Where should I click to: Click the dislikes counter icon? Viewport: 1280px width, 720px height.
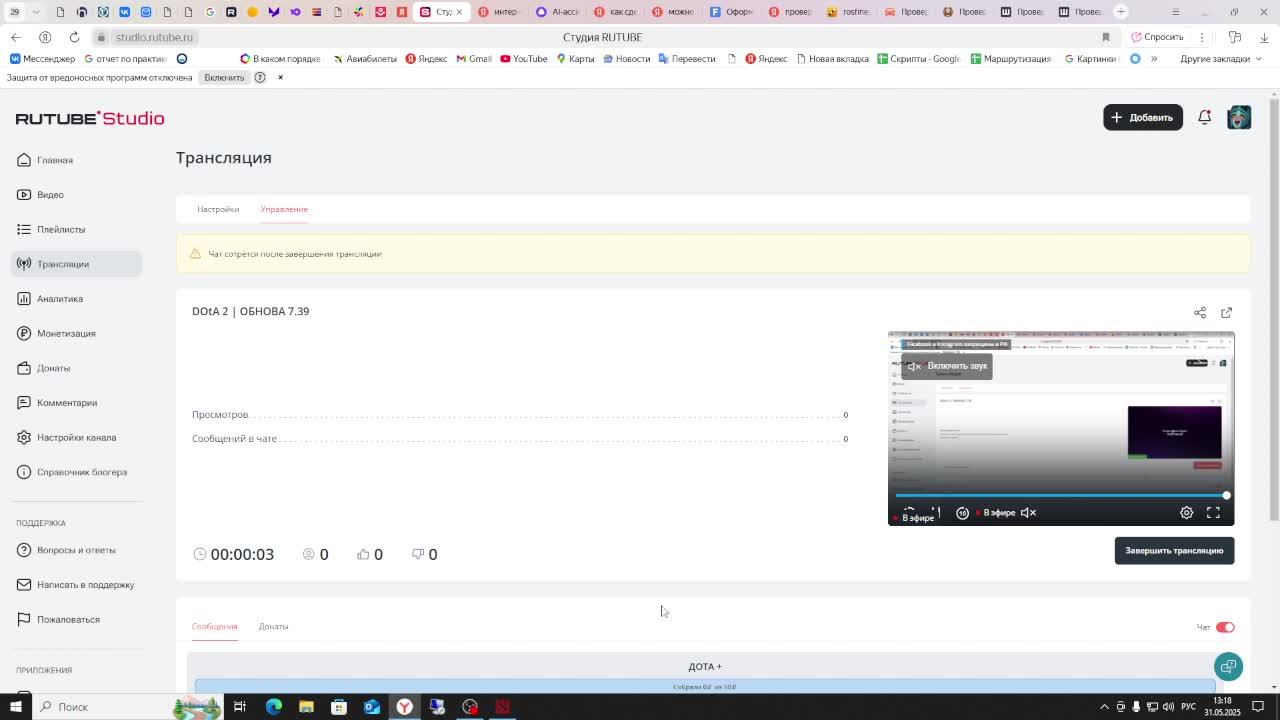[x=418, y=554]
